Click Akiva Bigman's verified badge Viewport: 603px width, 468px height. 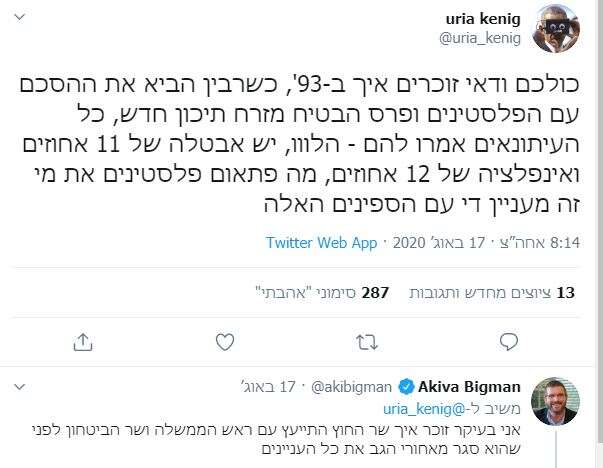click(406, 385)
